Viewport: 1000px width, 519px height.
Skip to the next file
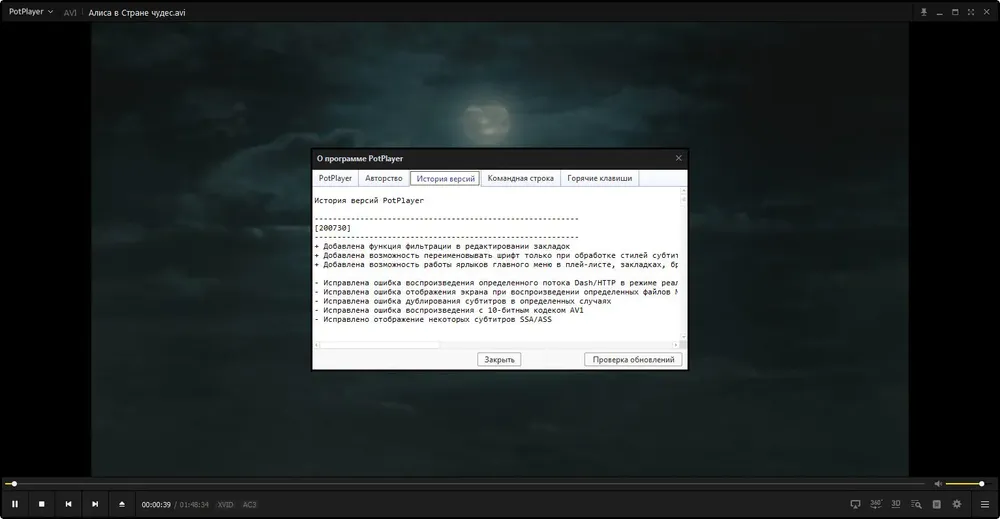(95, 504)
